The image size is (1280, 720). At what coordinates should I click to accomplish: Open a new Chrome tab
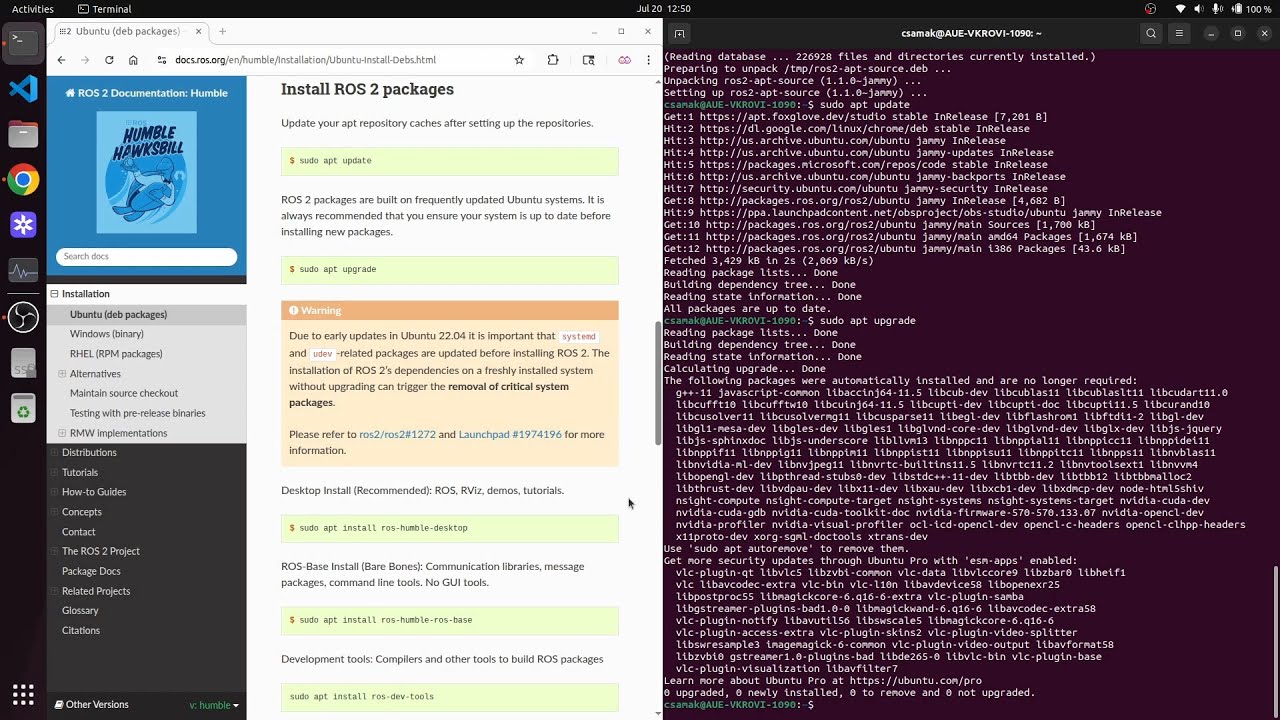coord(222,31)
